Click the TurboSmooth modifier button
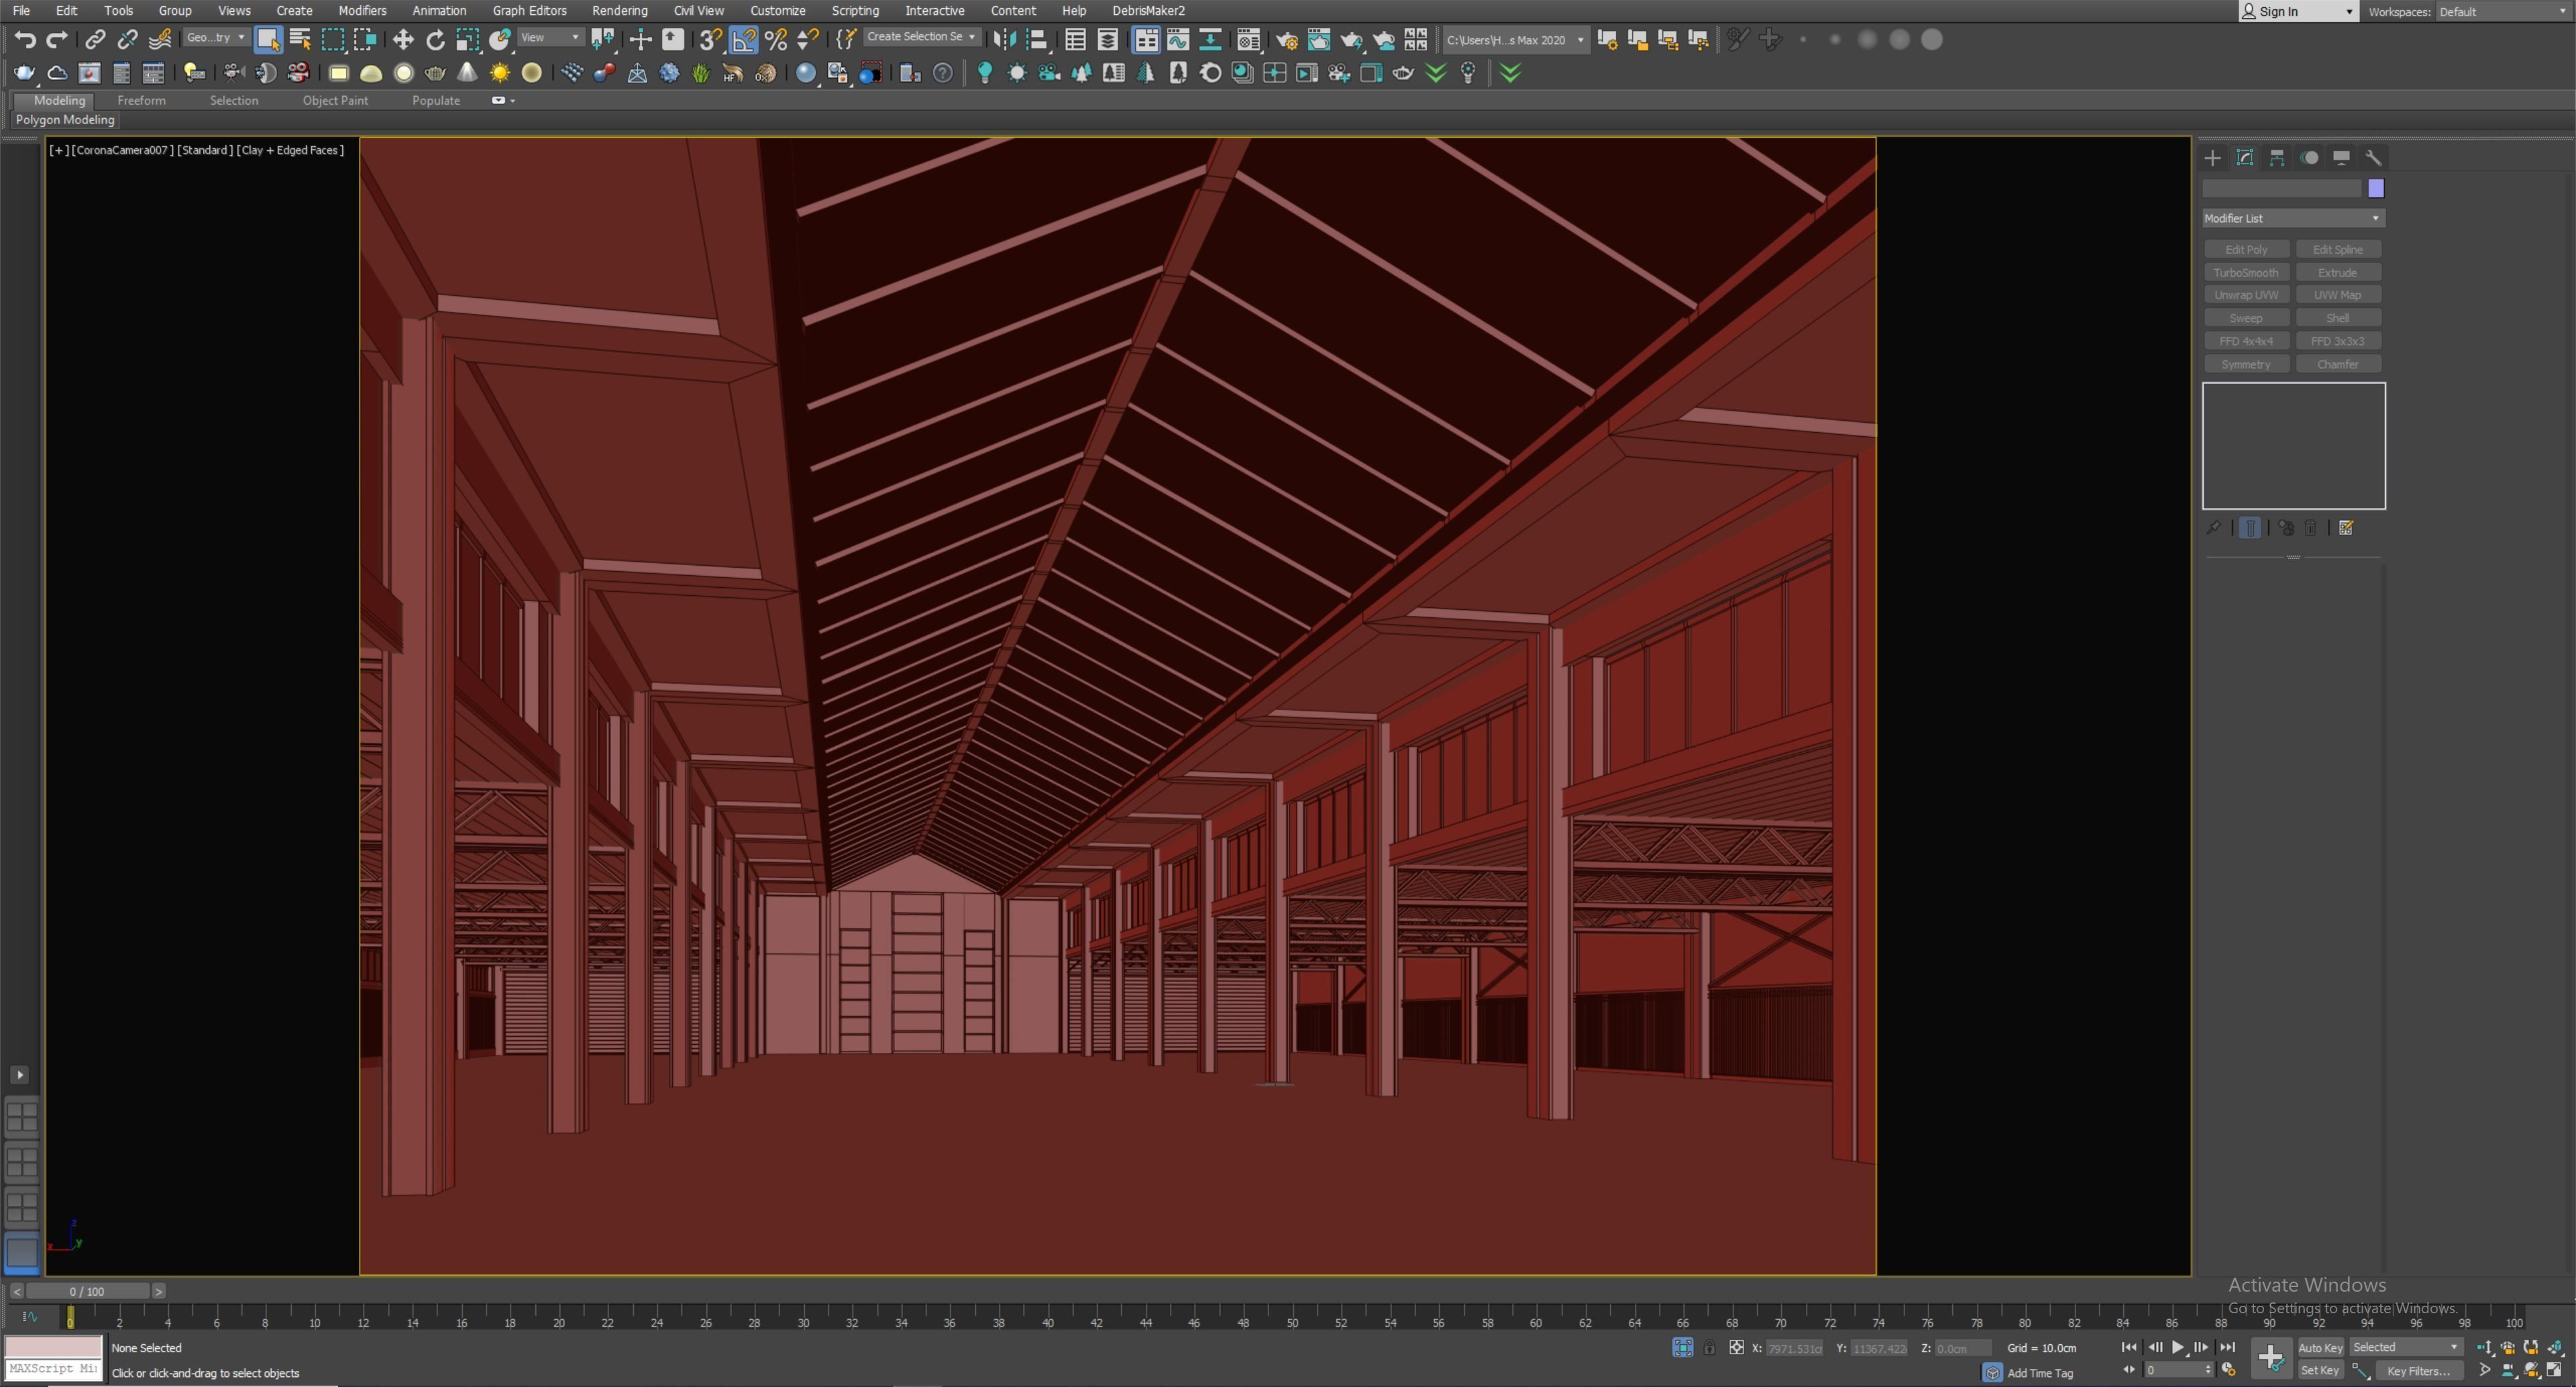The height and width of the screenshot is (1387, 2576). click(2246, 273)
